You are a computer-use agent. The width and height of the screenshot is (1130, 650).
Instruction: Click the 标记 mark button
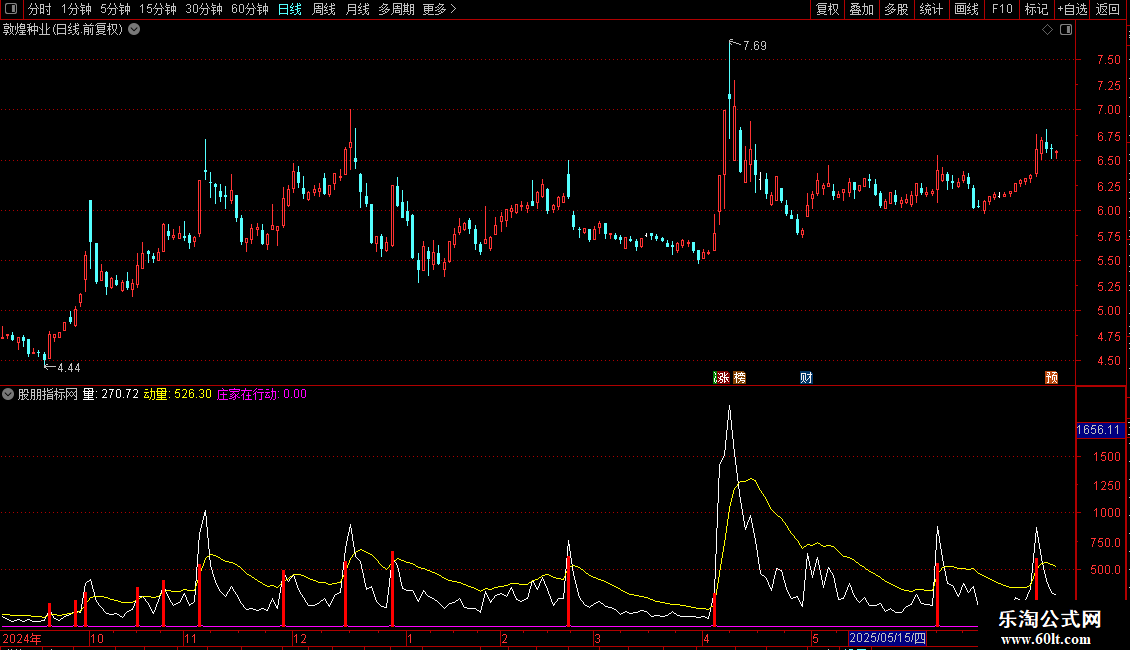[x=1036, y=9]
